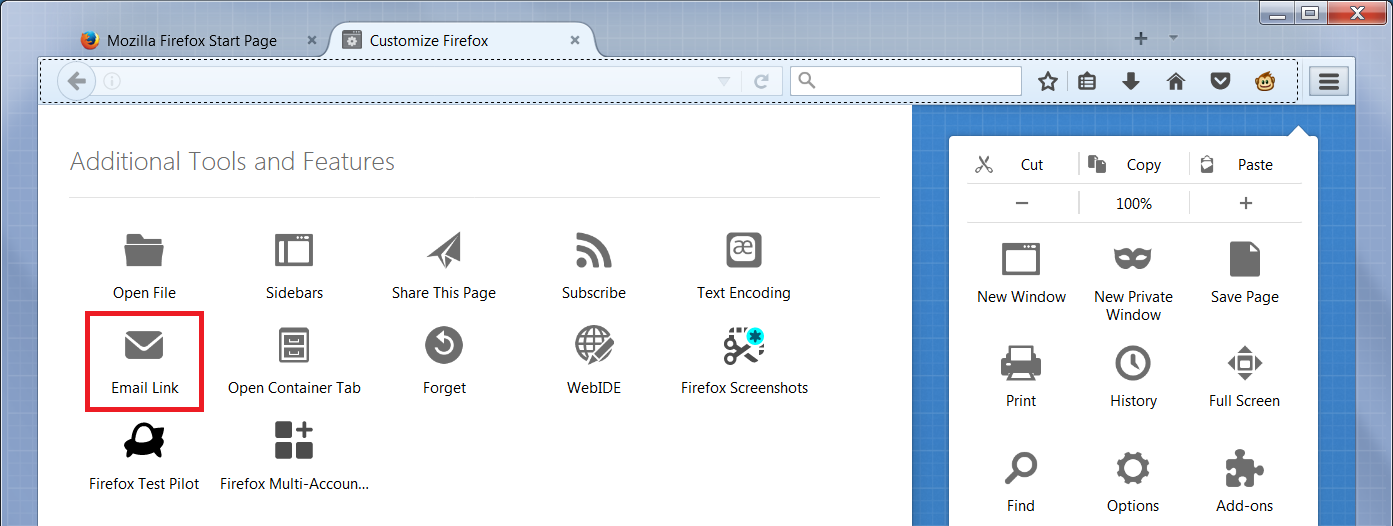The width and height of the screenshot is (1393, 526).
Task: Click Cut in the menu panel
Action: [x=1022, y=165]
